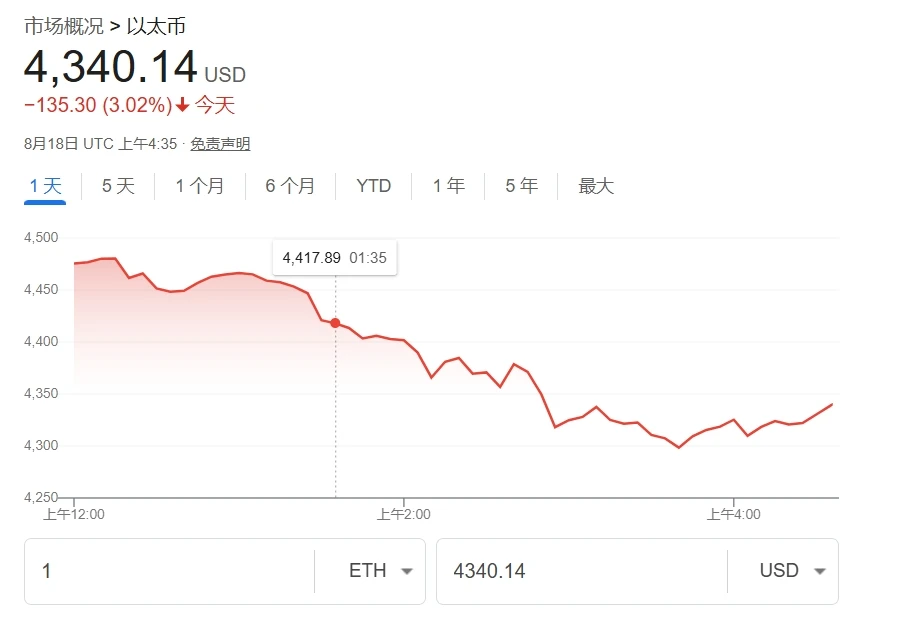Switch chart to 1 年 view
Image resolution: width=920 pixels, height=617 pixels.
448,186
